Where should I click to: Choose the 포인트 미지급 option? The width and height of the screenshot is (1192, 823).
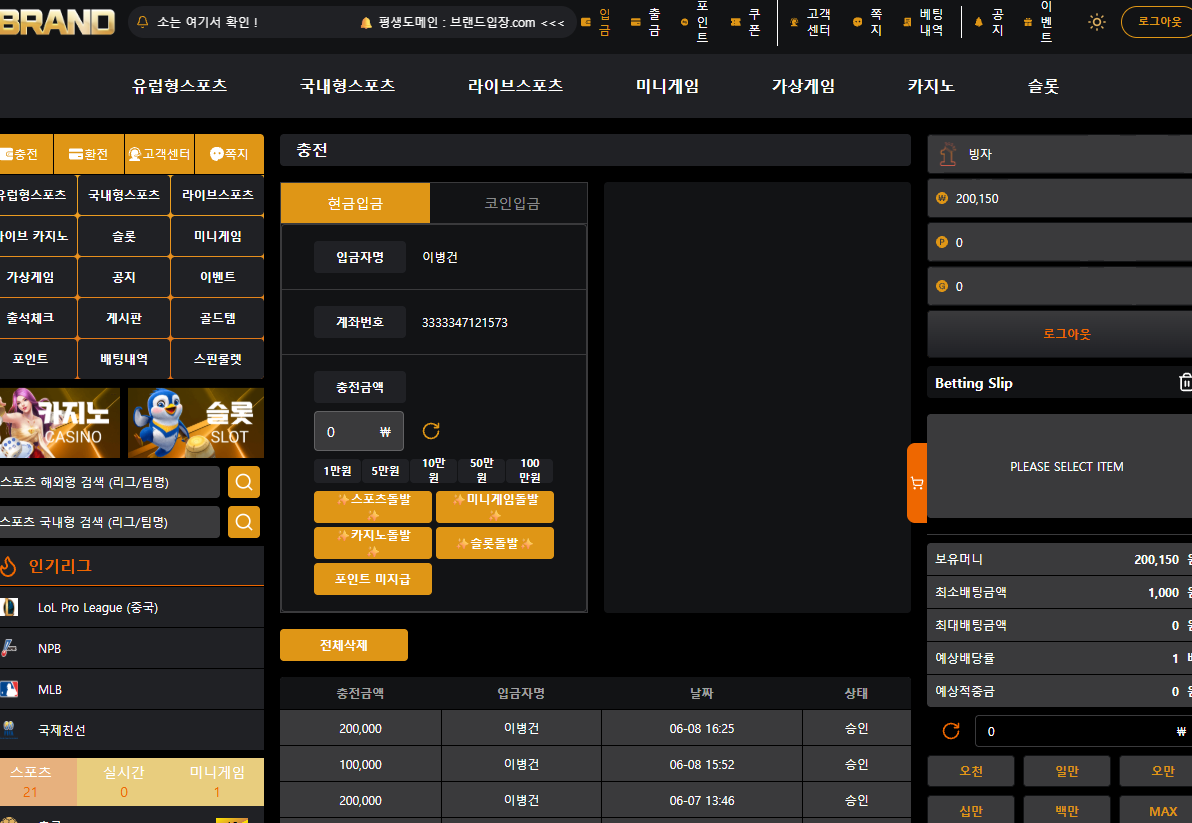[372, 579]
